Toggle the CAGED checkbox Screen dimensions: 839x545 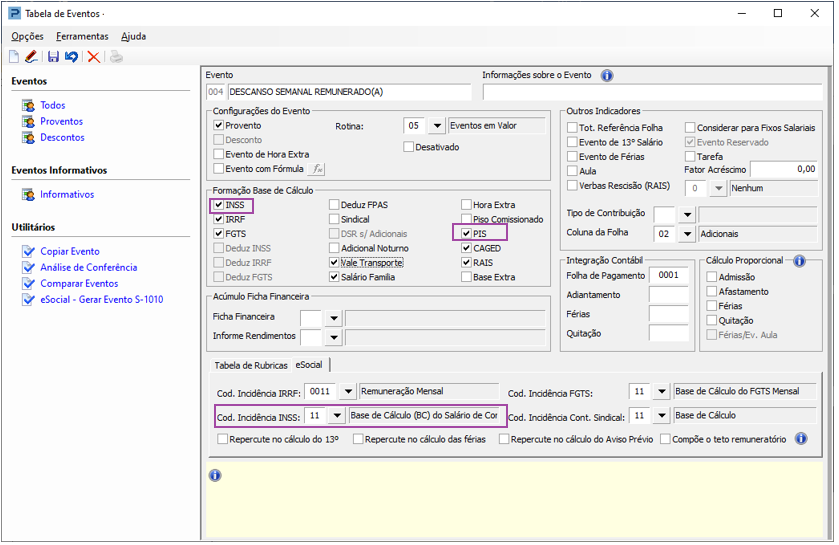coord(466,248)
